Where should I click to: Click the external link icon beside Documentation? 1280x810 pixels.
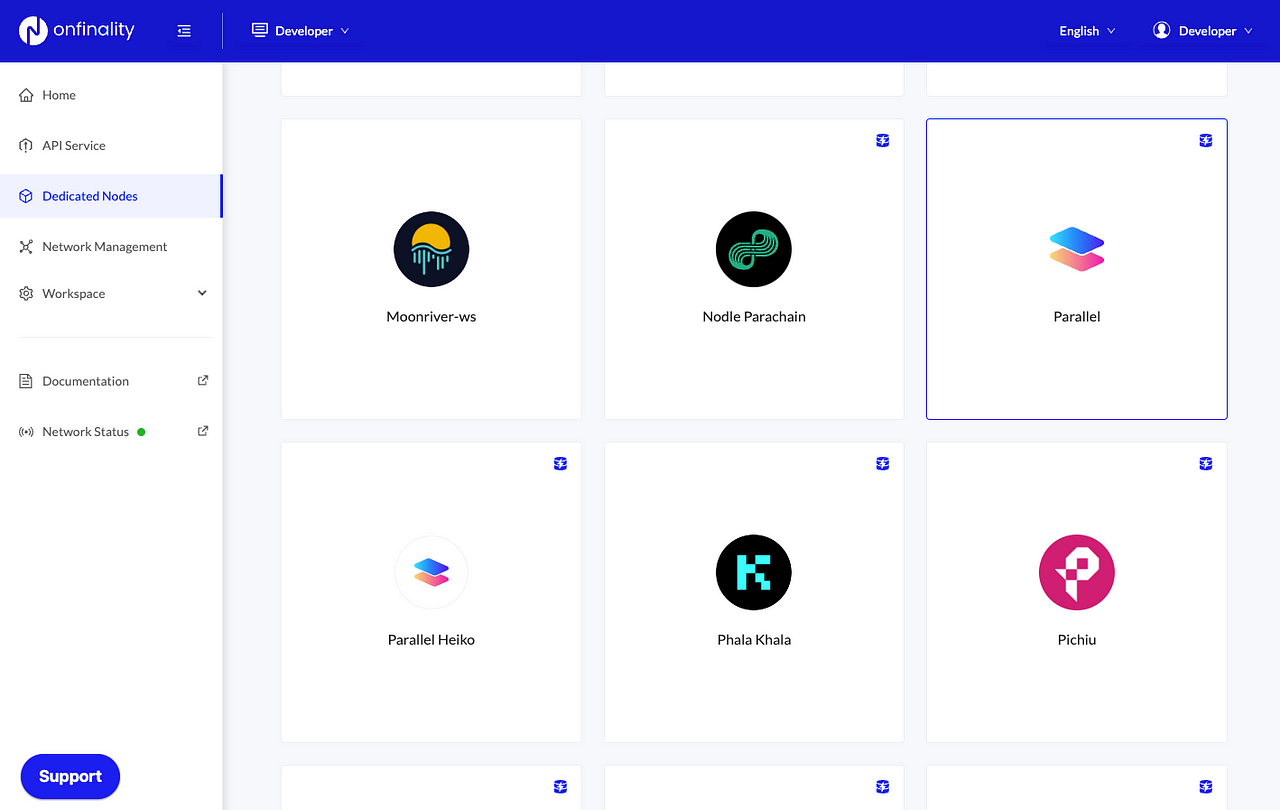203,380
